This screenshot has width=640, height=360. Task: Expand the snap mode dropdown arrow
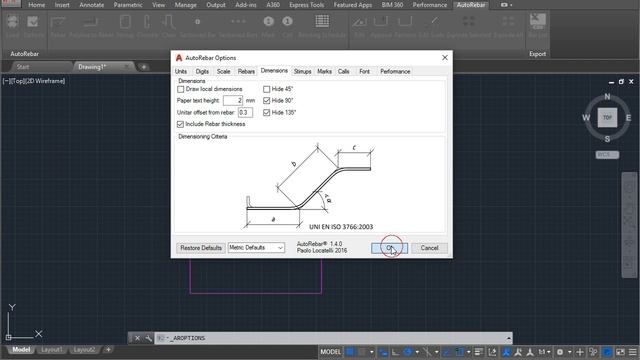pyautogui.click(x=371, y=352)
